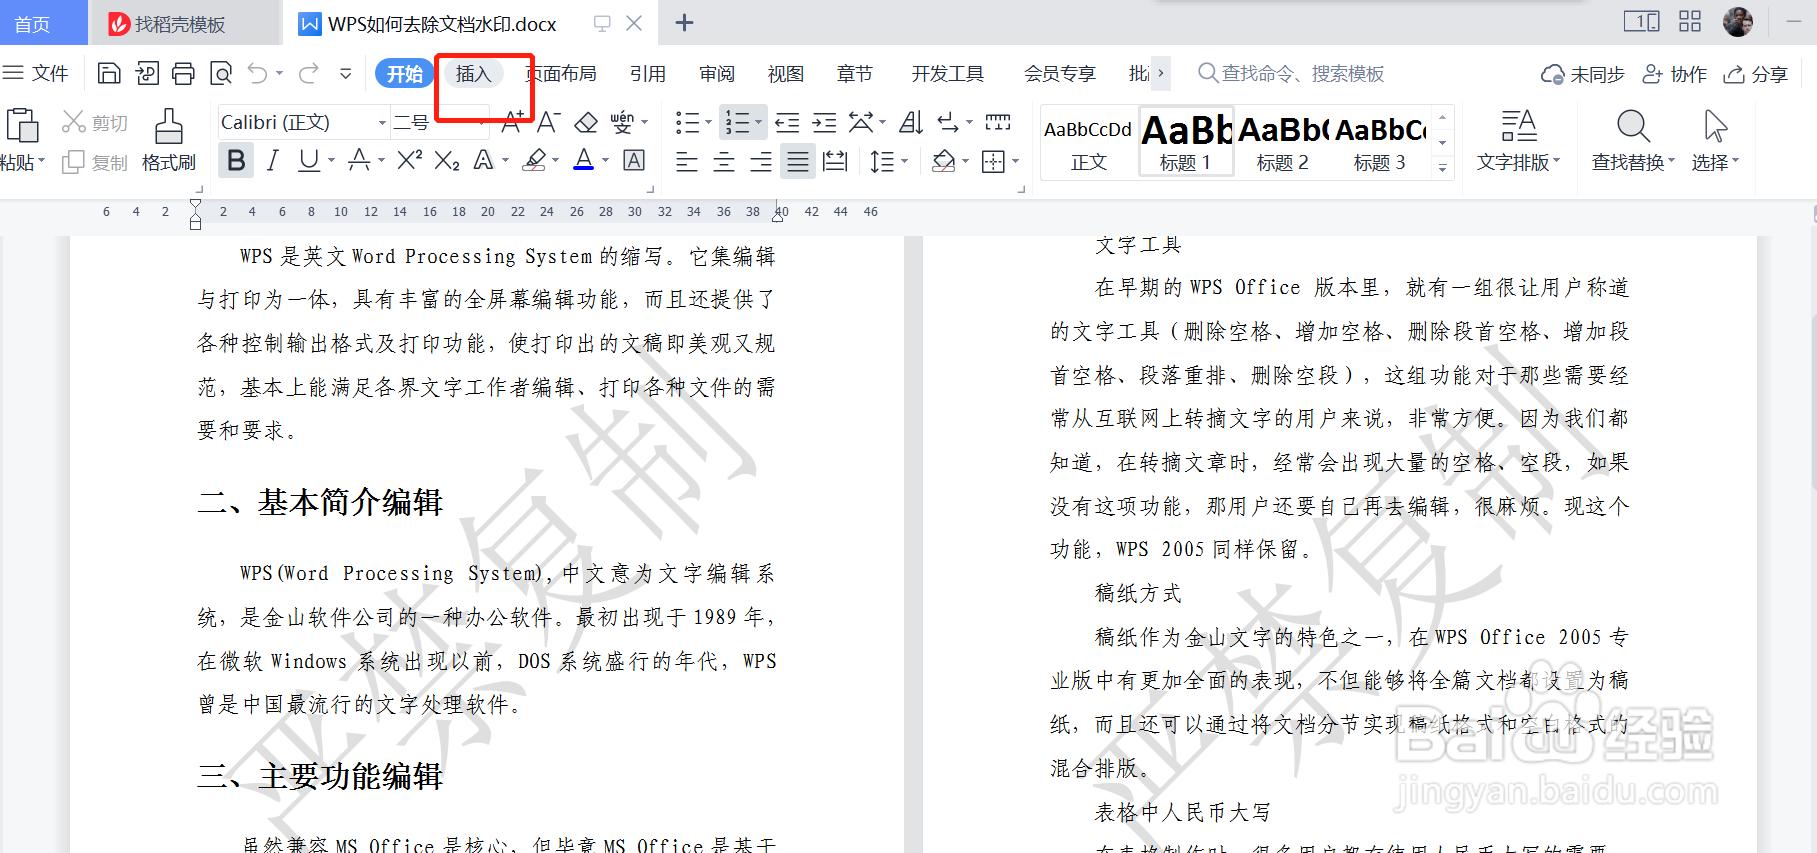
Task: Click the 协作 collaborate button
Action: [1675, 74]
